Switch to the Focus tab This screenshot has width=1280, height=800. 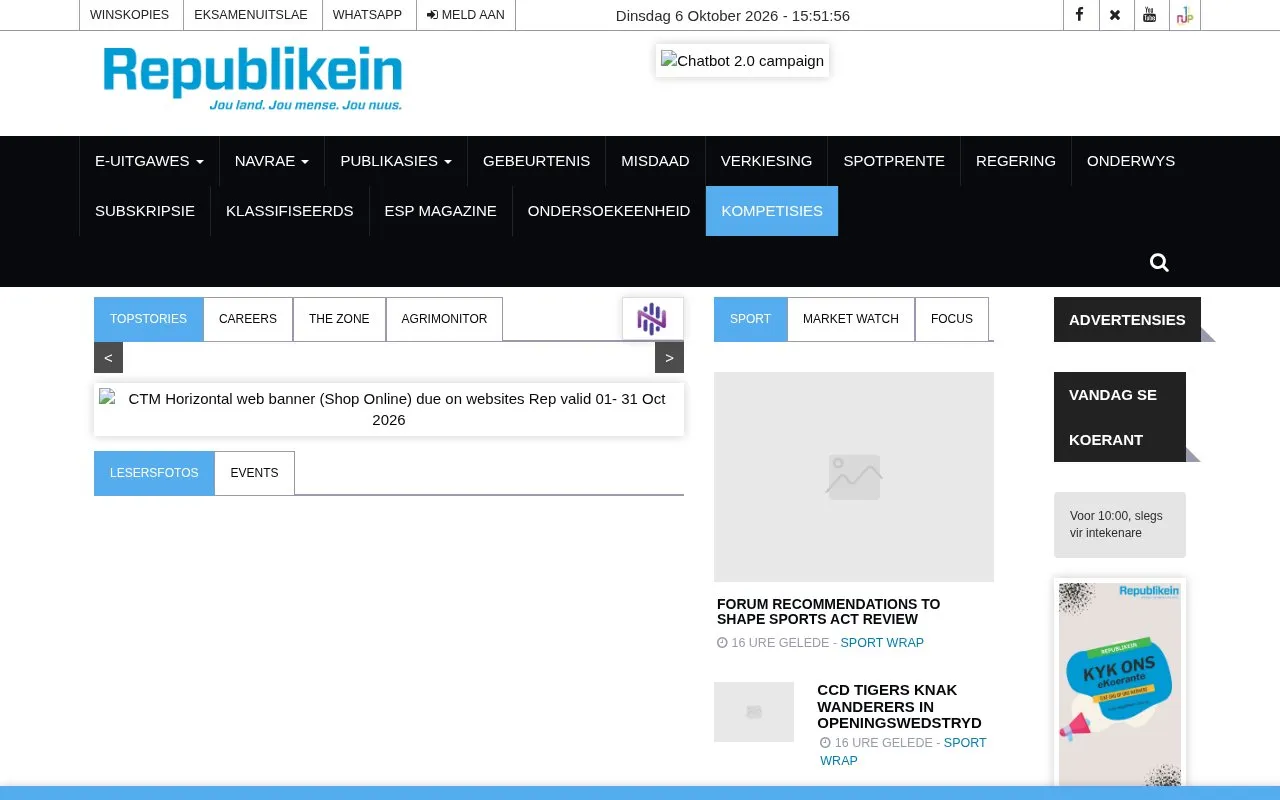(x=952, y=319)
